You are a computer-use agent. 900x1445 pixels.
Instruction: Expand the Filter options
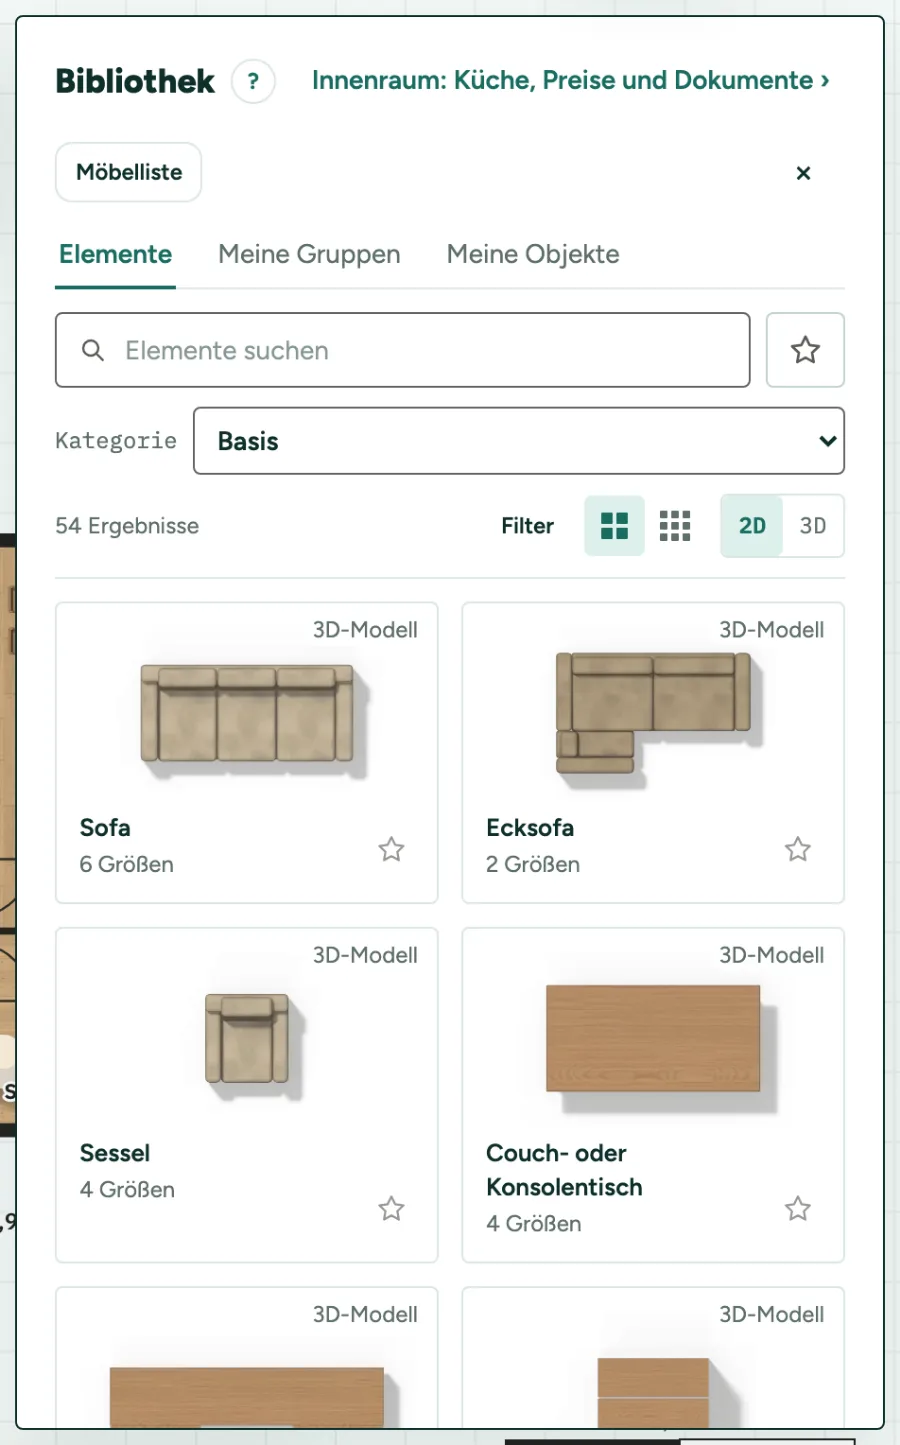click(x=527, y=526)
